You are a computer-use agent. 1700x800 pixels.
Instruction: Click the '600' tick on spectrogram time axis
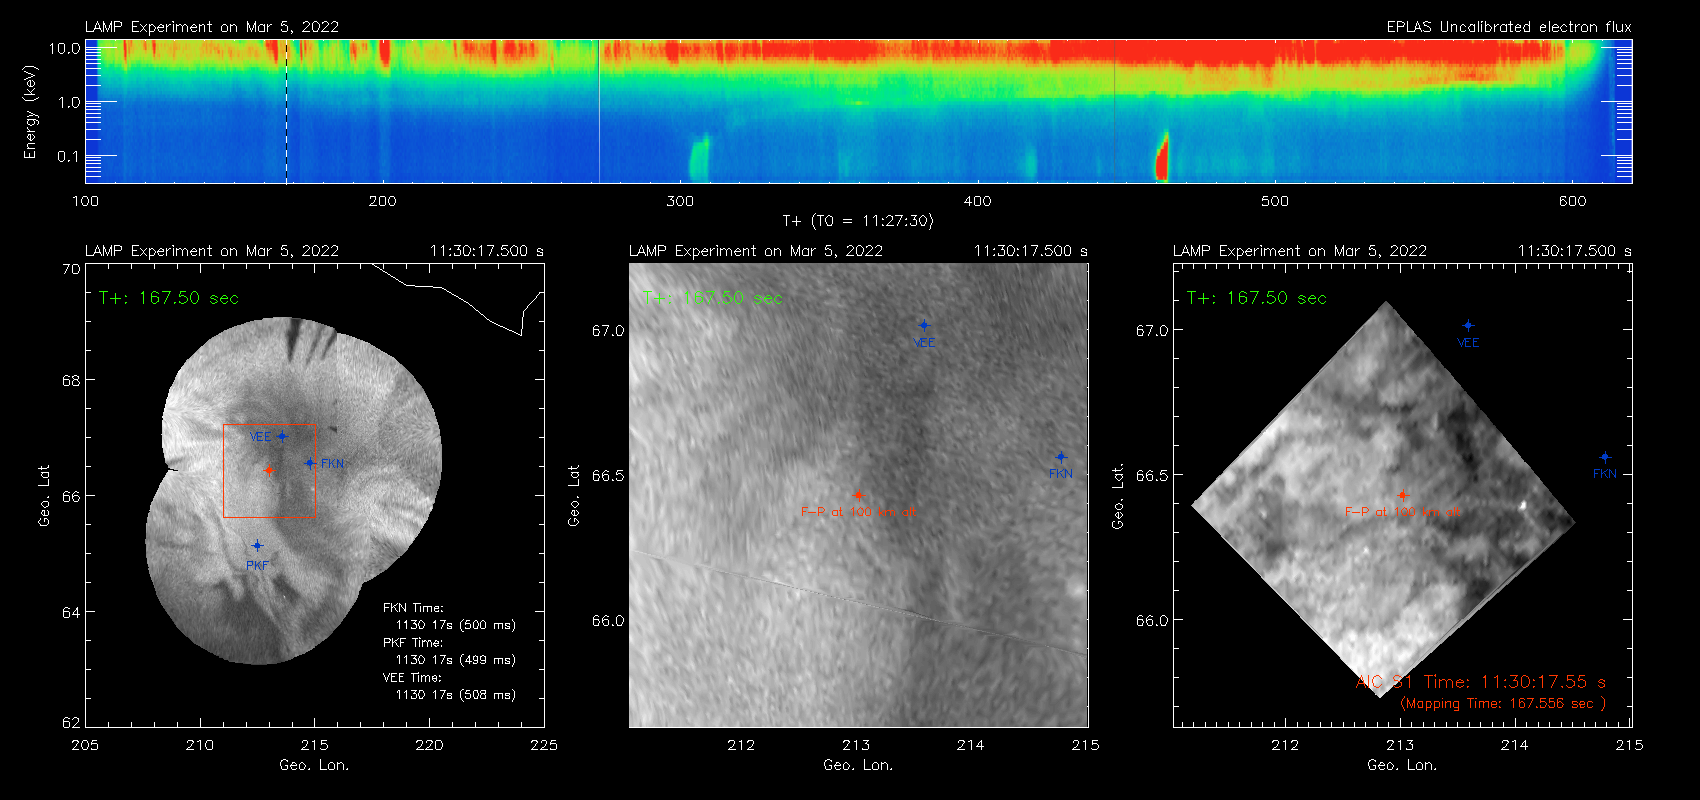pos(1572,201)
